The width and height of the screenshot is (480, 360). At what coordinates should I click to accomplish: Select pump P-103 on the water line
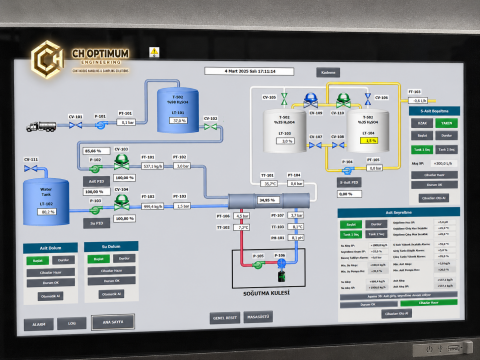pos(95,210)
